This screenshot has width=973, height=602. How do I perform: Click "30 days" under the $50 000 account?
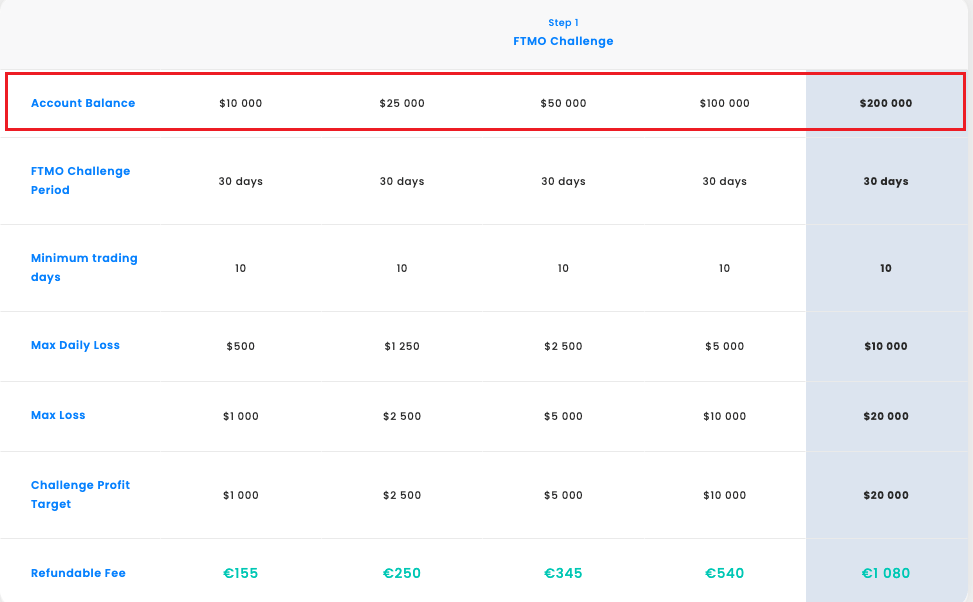(x=563, y=181)
